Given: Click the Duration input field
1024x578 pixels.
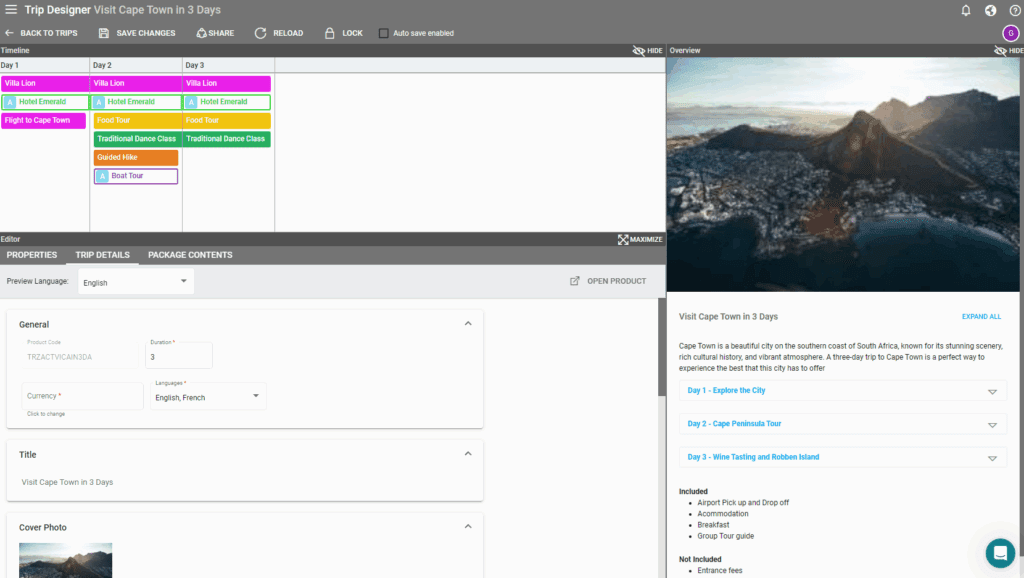Looking at the screenshot, I should pos(178,357).
